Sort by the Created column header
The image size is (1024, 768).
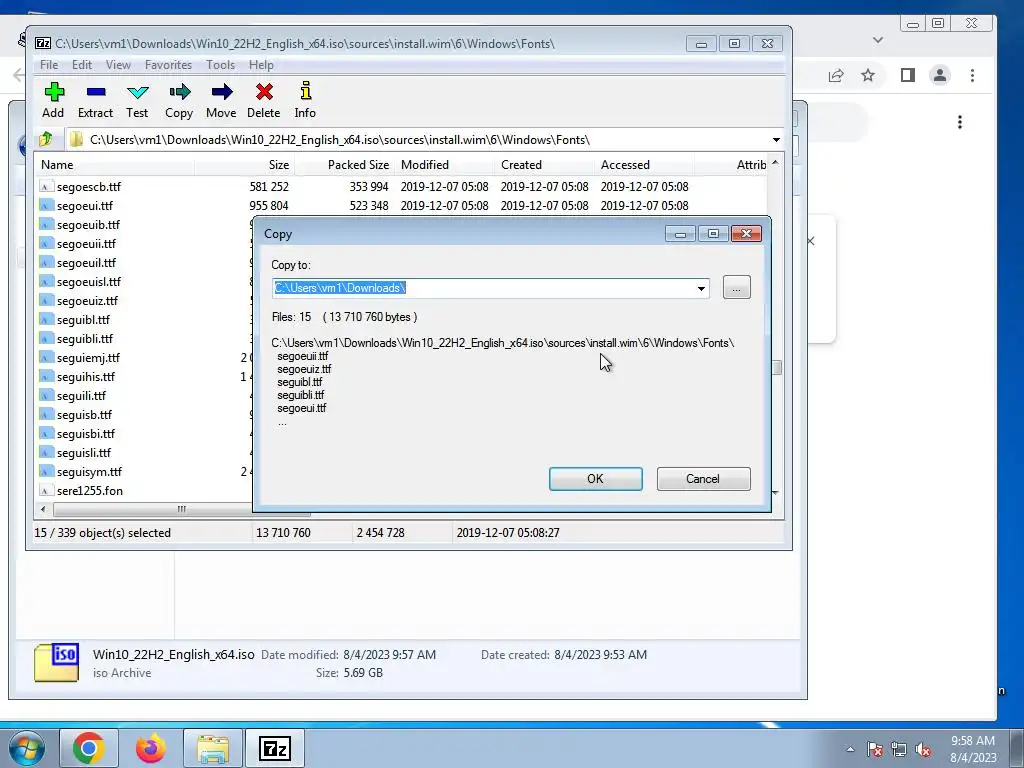(545, 165)
